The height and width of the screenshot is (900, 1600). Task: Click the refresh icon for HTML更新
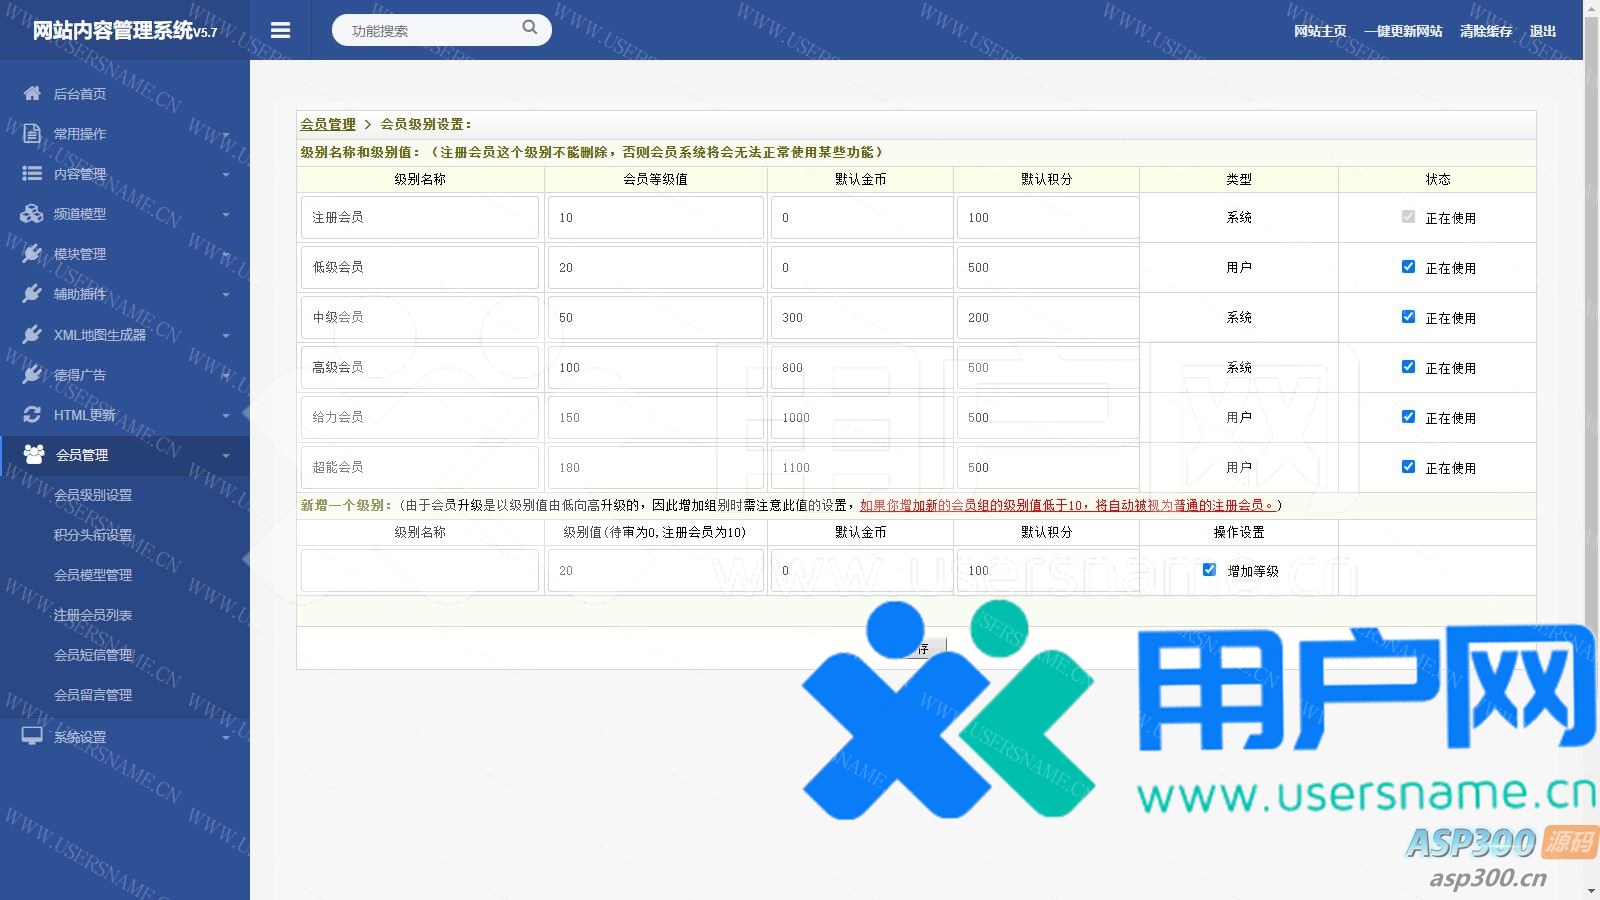[32, 414]
